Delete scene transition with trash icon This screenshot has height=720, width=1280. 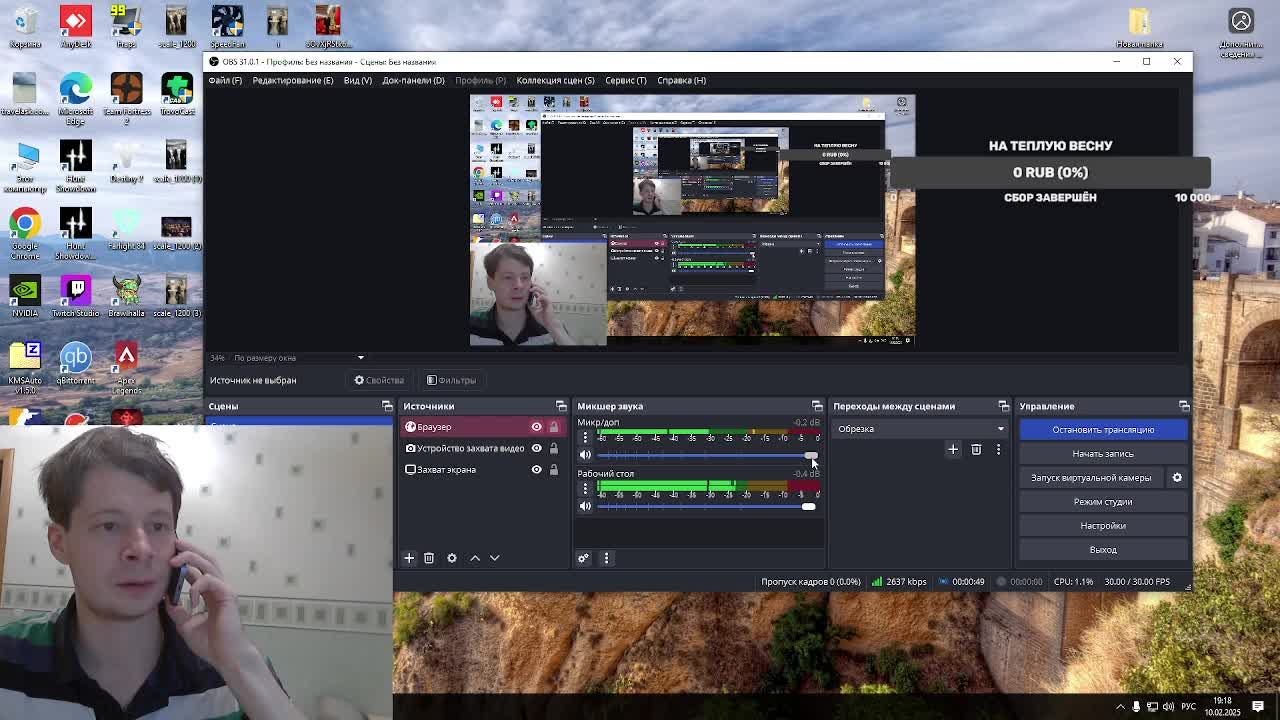pos(976,449)
